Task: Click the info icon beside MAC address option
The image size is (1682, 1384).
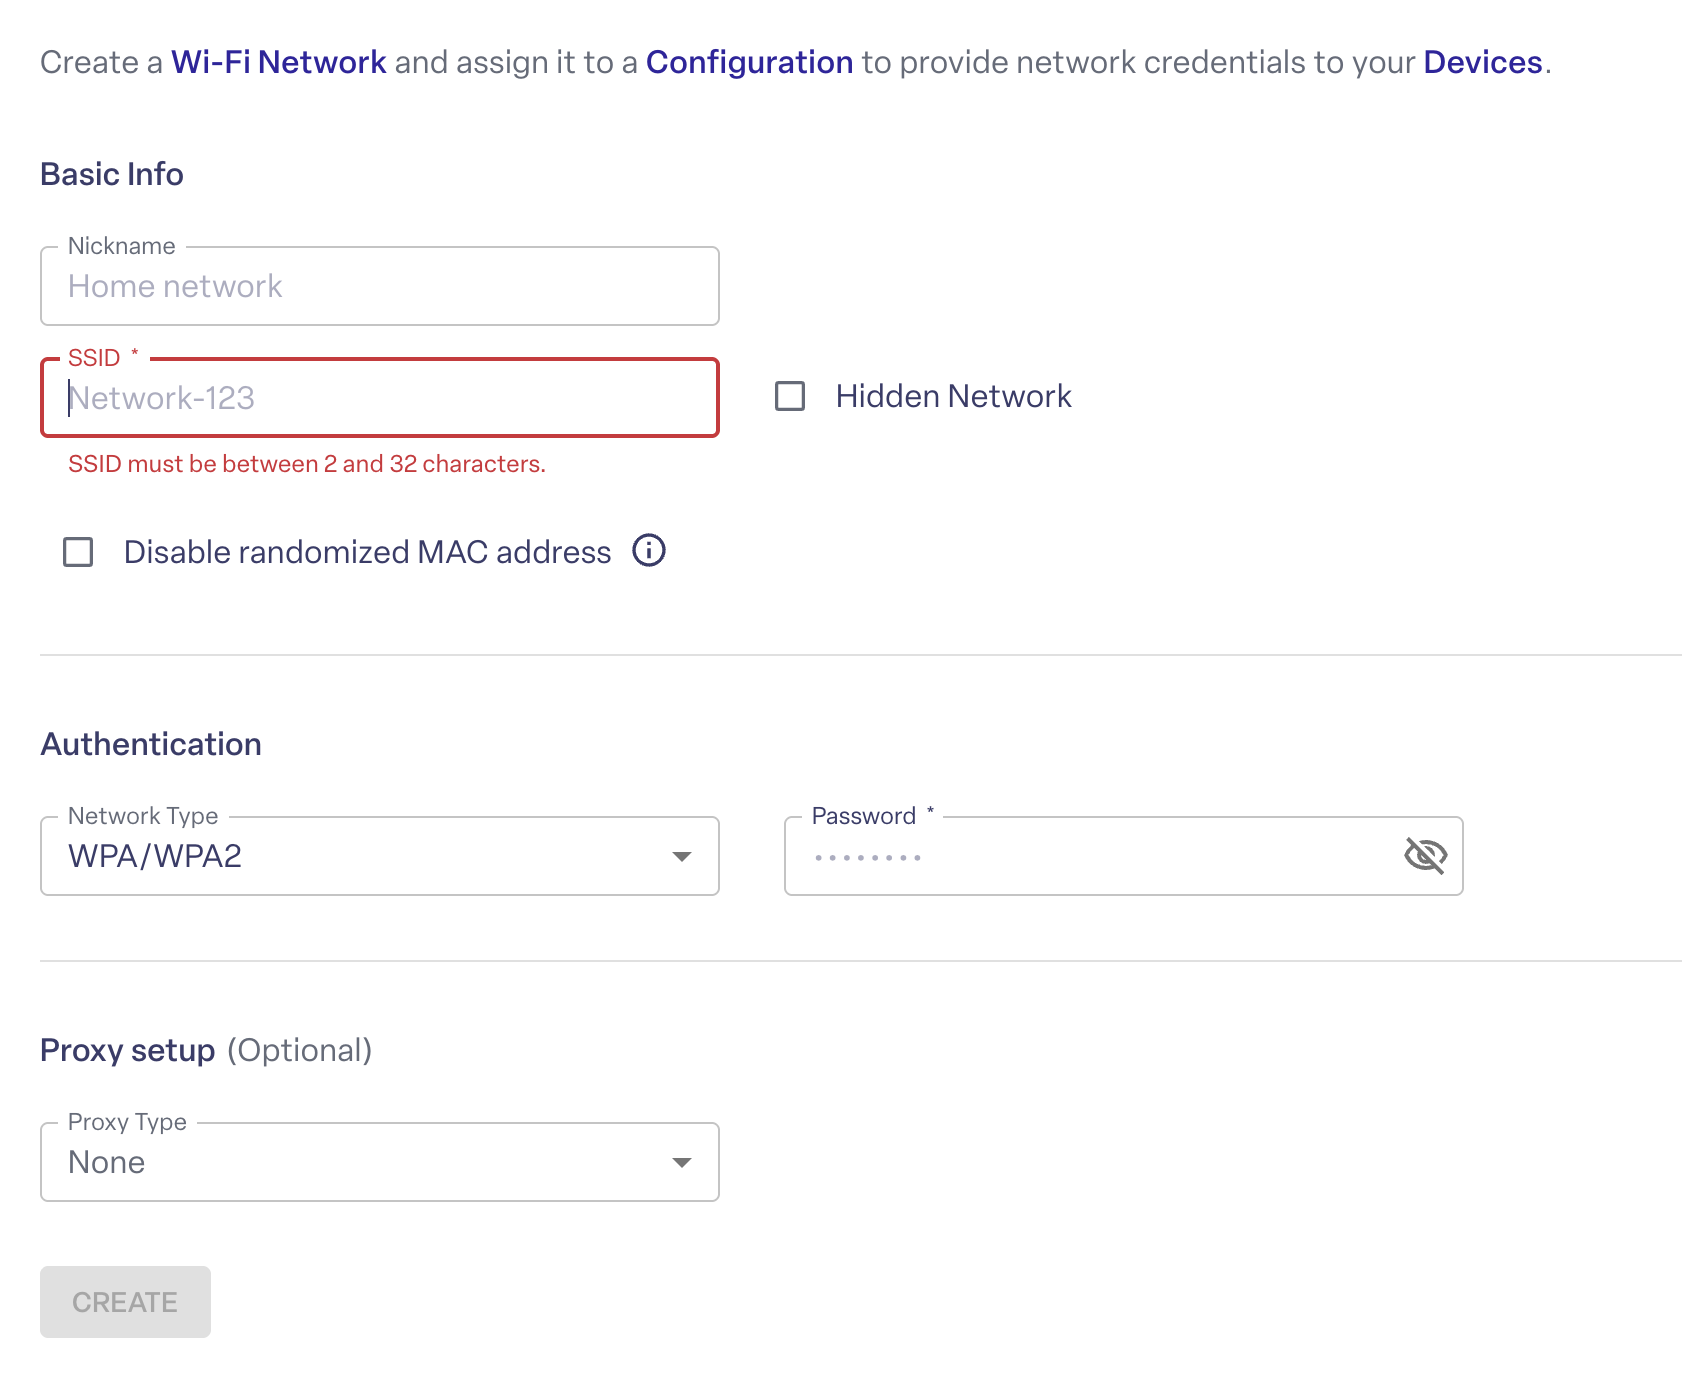Action: coord(649,551)
